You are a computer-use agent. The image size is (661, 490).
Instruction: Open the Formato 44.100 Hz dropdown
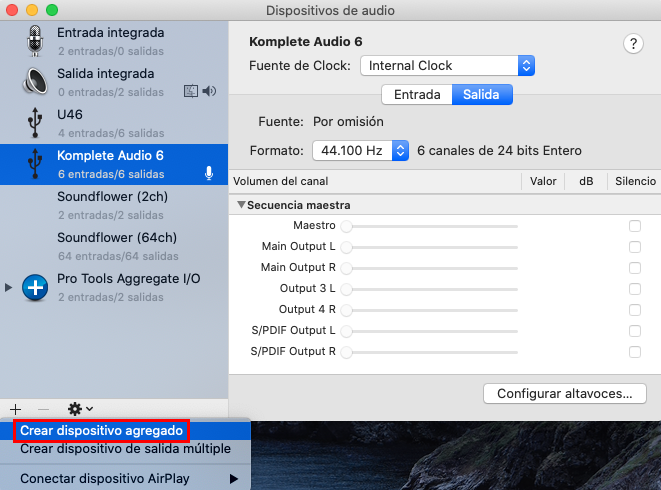360,151
